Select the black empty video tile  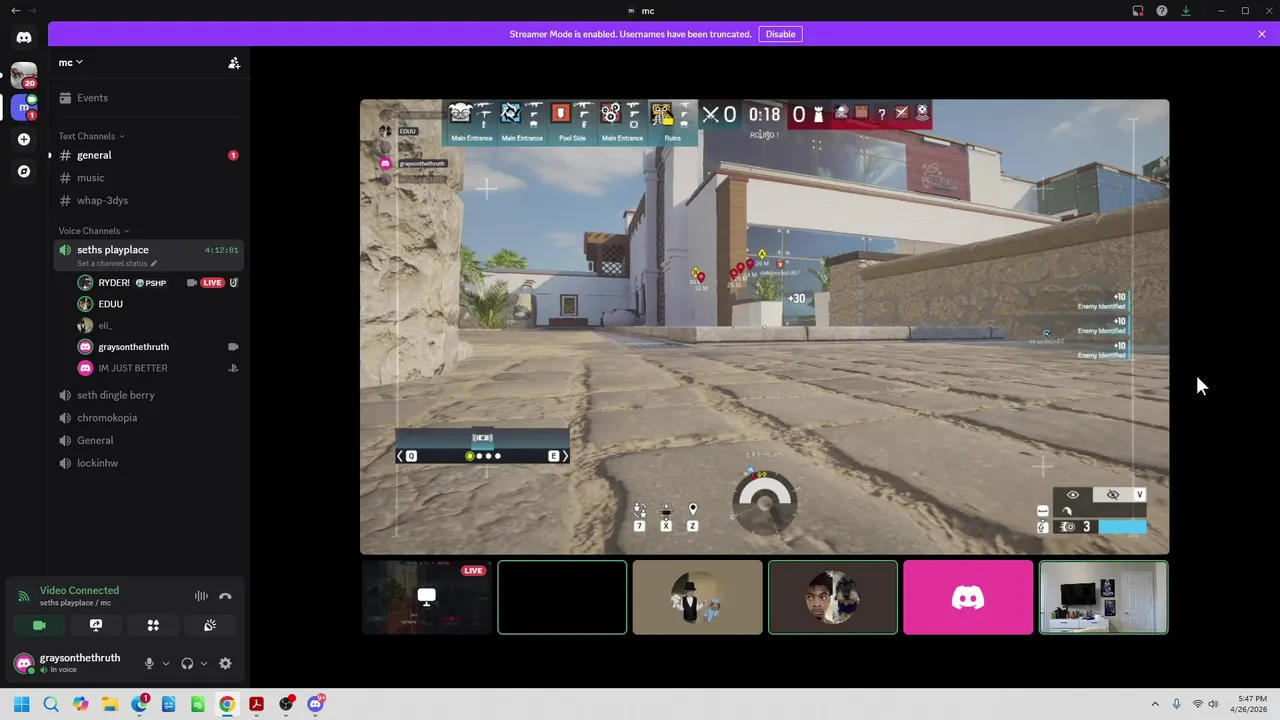click(562, 597)
